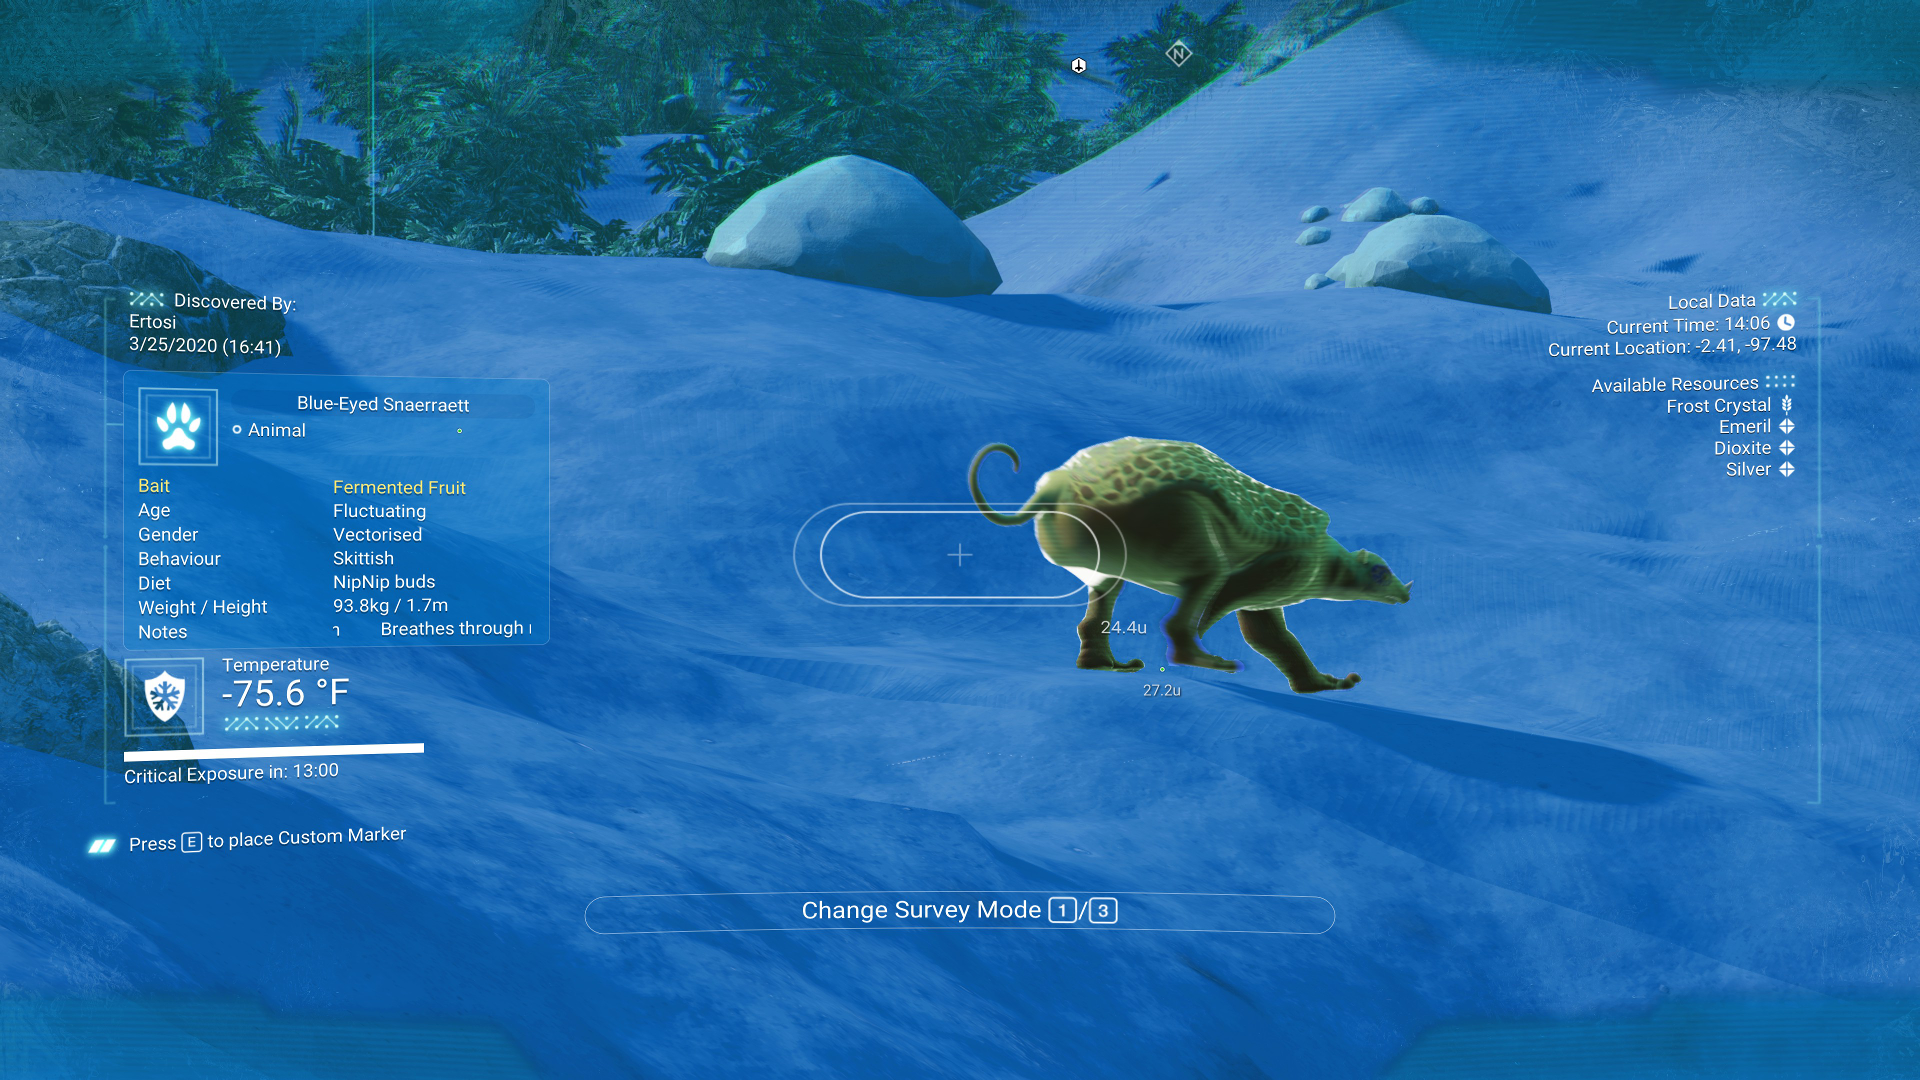Click the Bait row label
This screenshot has width=1920, height=1080.
click(154, 486)
